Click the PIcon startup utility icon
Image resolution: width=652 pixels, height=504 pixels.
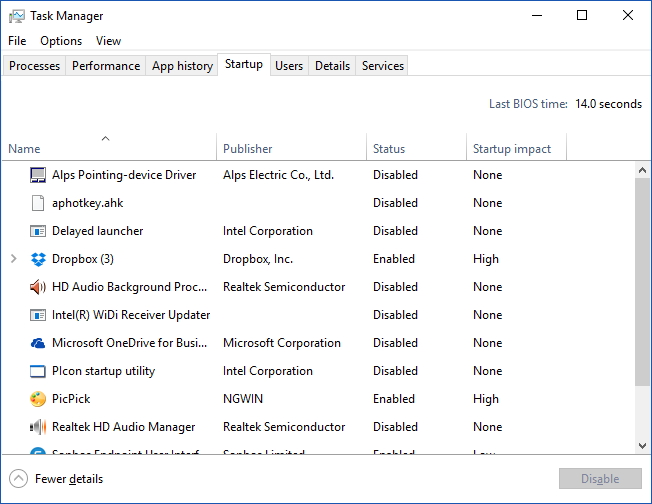(x=38, y=371)
